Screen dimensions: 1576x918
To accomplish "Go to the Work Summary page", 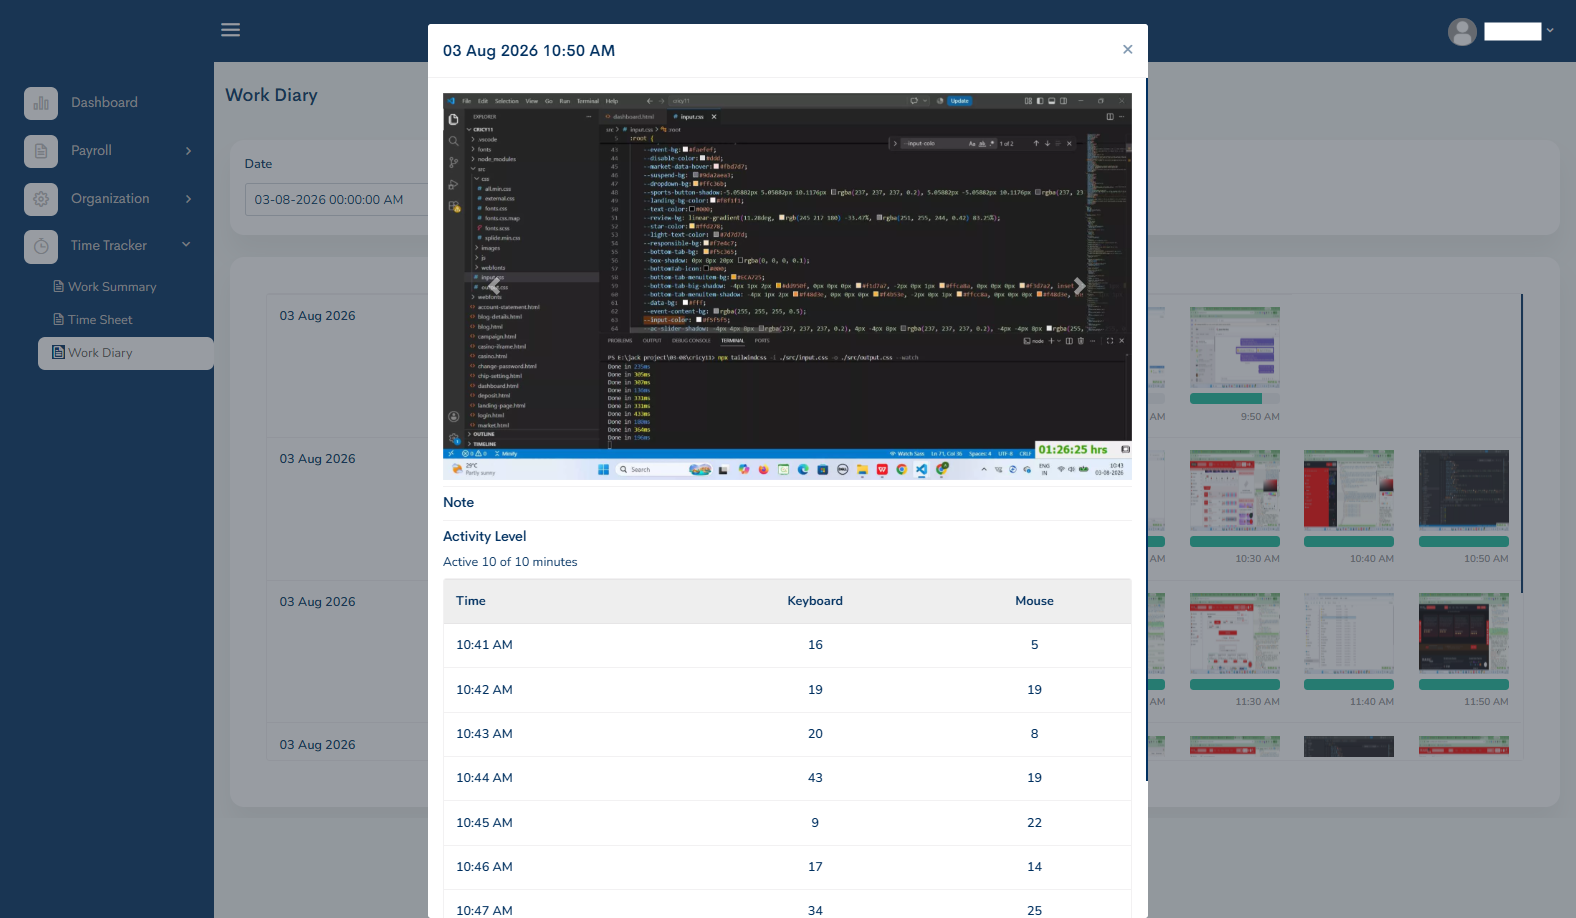I will (105, 287).
